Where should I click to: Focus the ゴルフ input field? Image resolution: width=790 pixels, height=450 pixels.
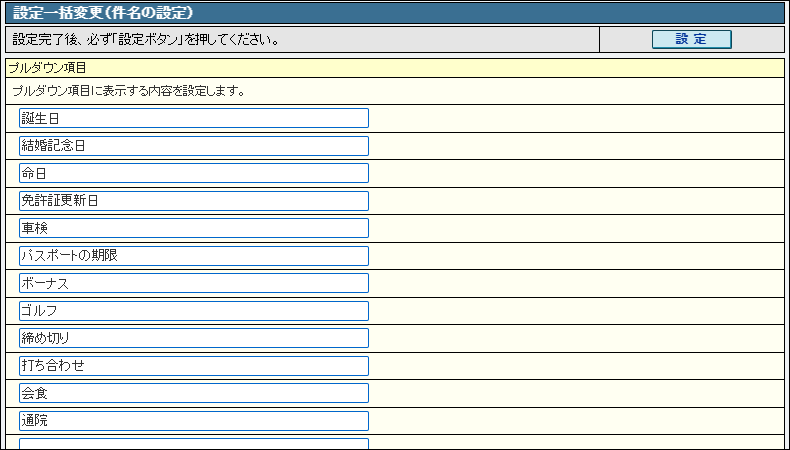coord(194,310)
